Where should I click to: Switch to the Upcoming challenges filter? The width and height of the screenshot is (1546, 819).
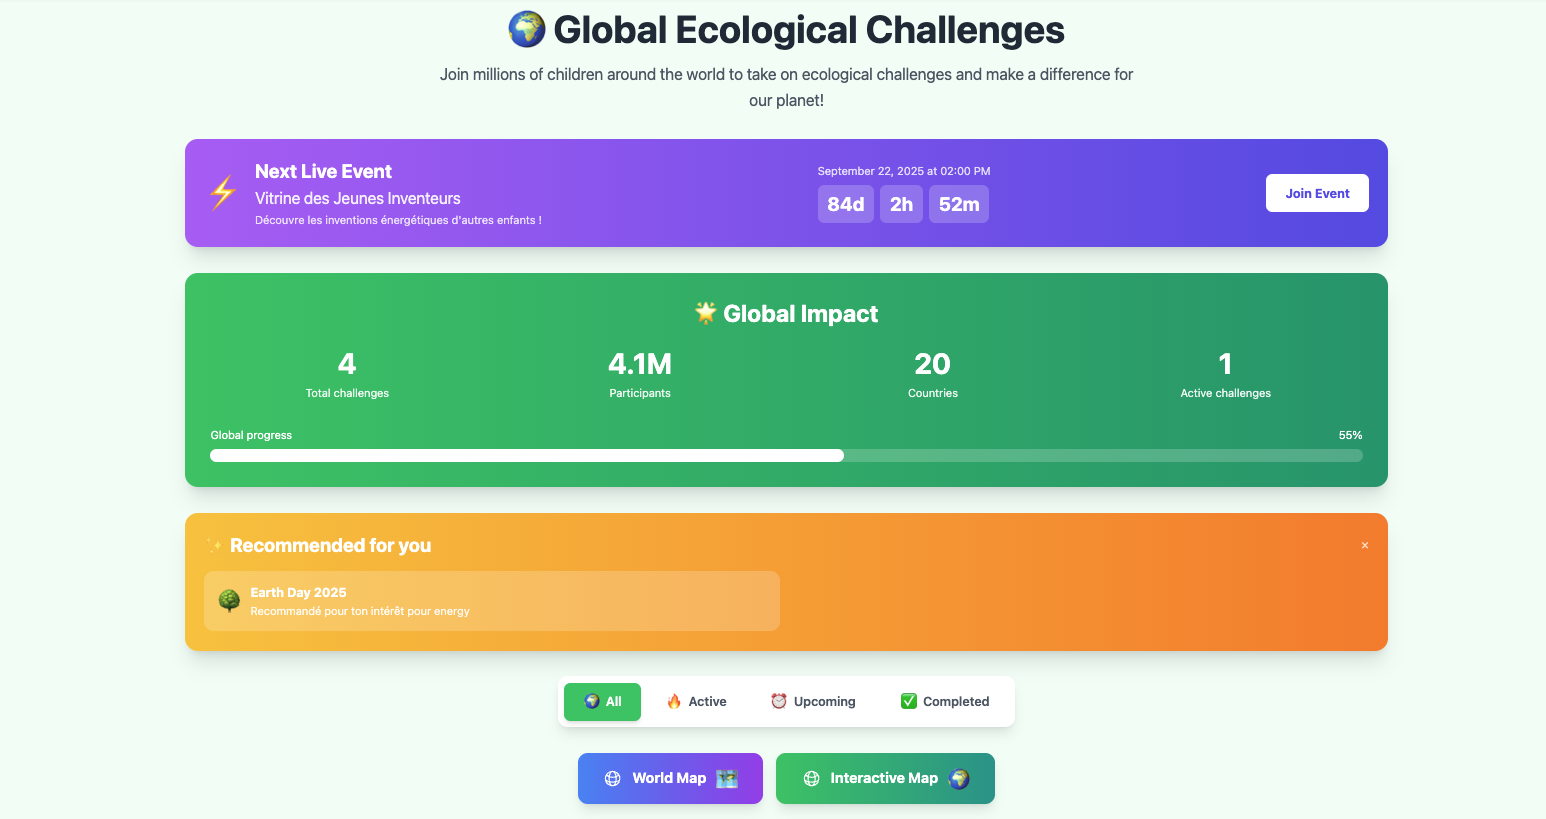pyautogui.click(x=813, y=702)
